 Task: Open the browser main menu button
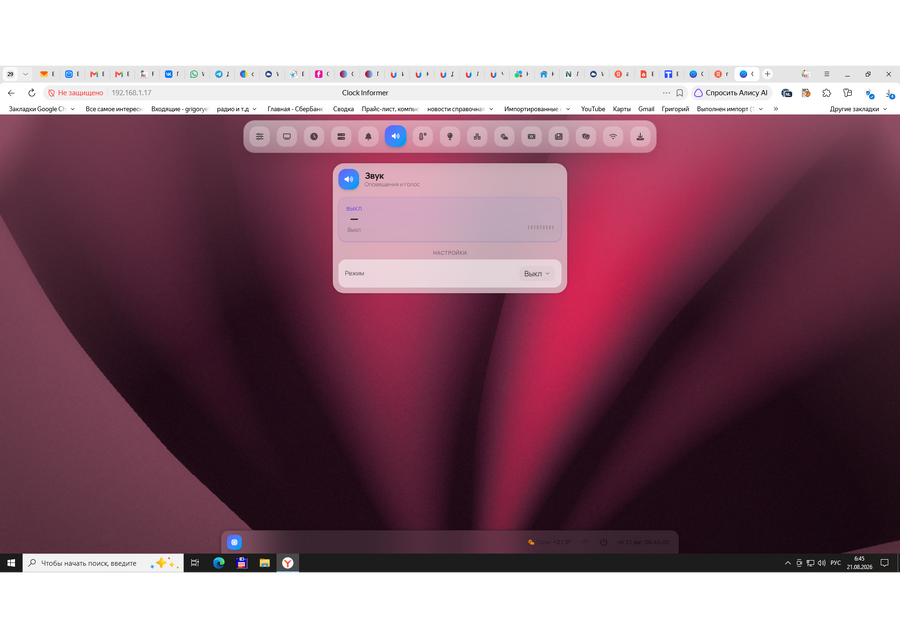(827, 74)
